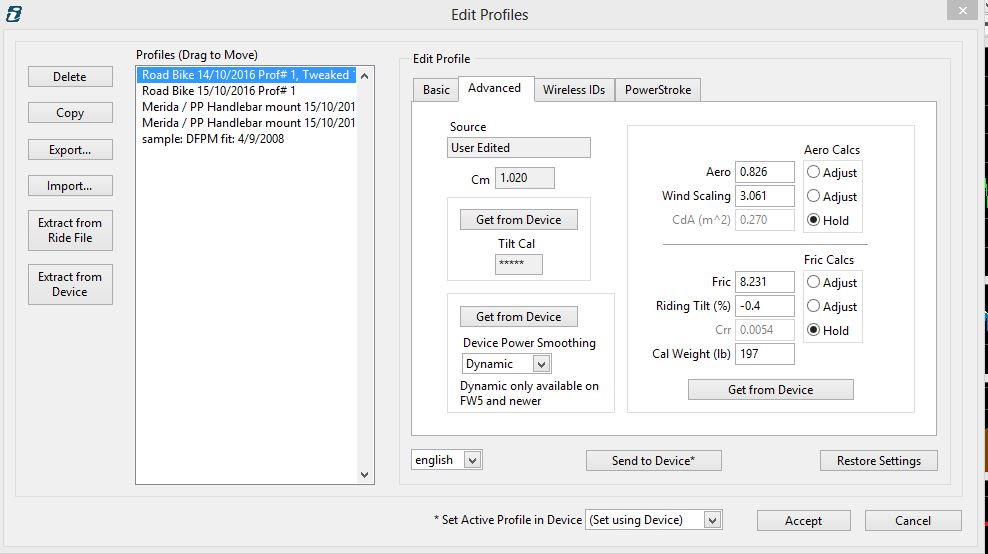This screenshot has height=554, width=988.
Task: Select Riding Tilt Adjust radio button
Action: pyautogui.click(x=813, y=306)
